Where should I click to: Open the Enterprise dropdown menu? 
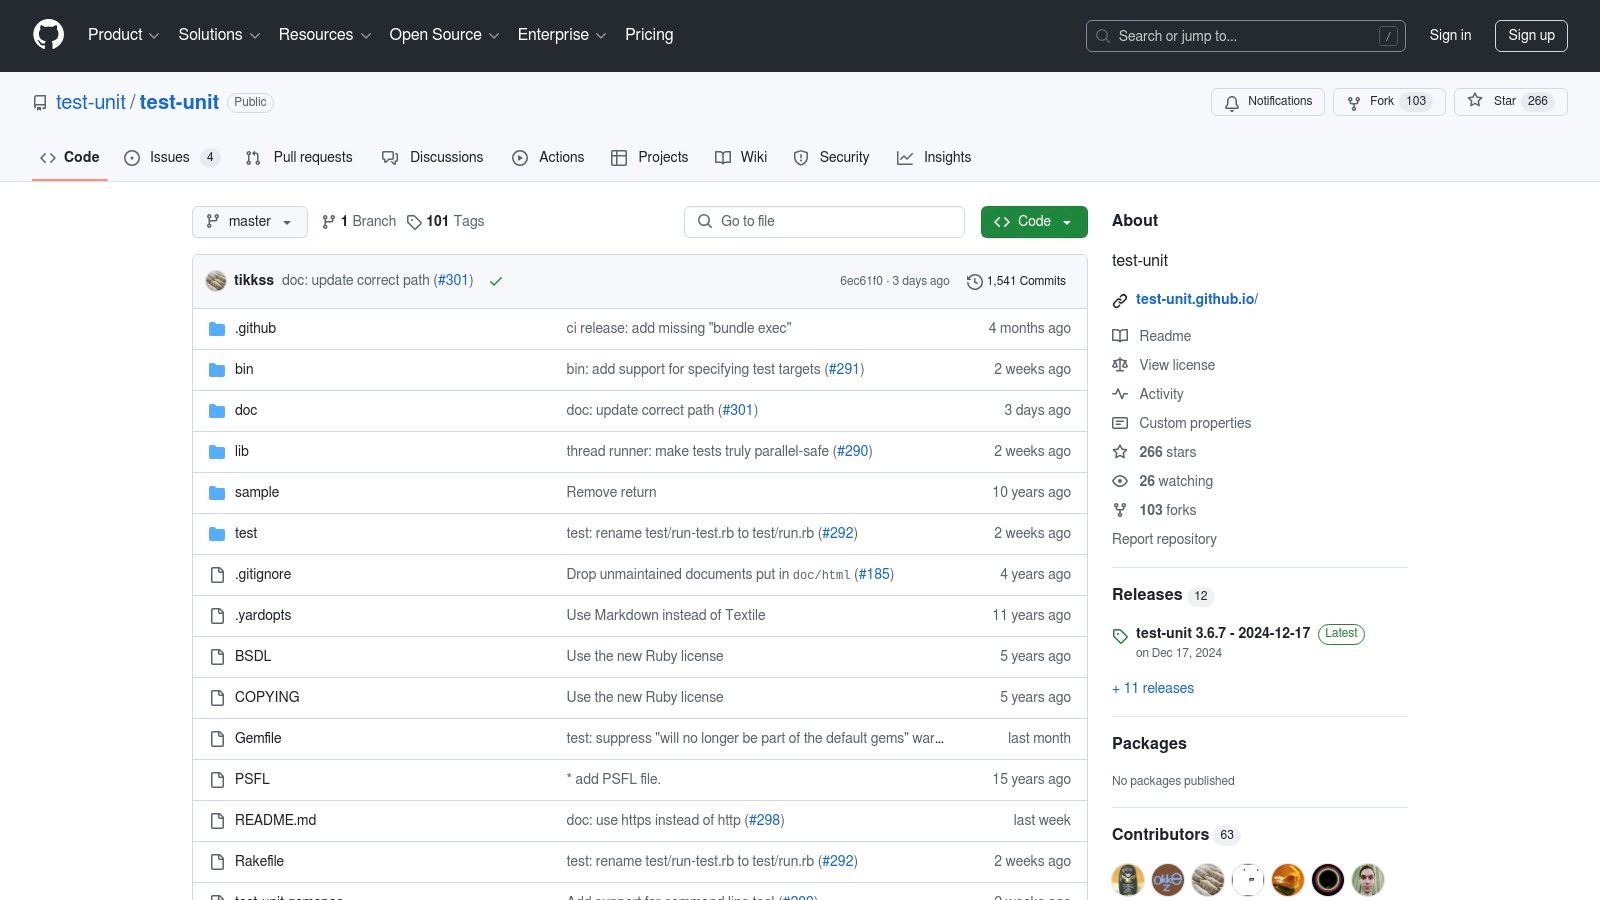pos(562,35)
